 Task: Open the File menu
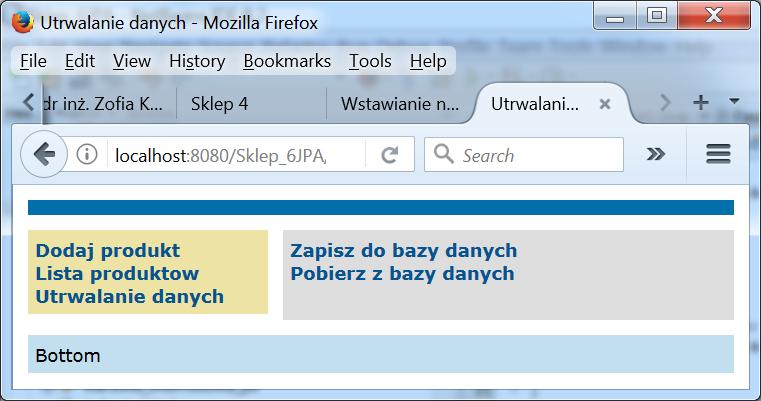(33, 61)
